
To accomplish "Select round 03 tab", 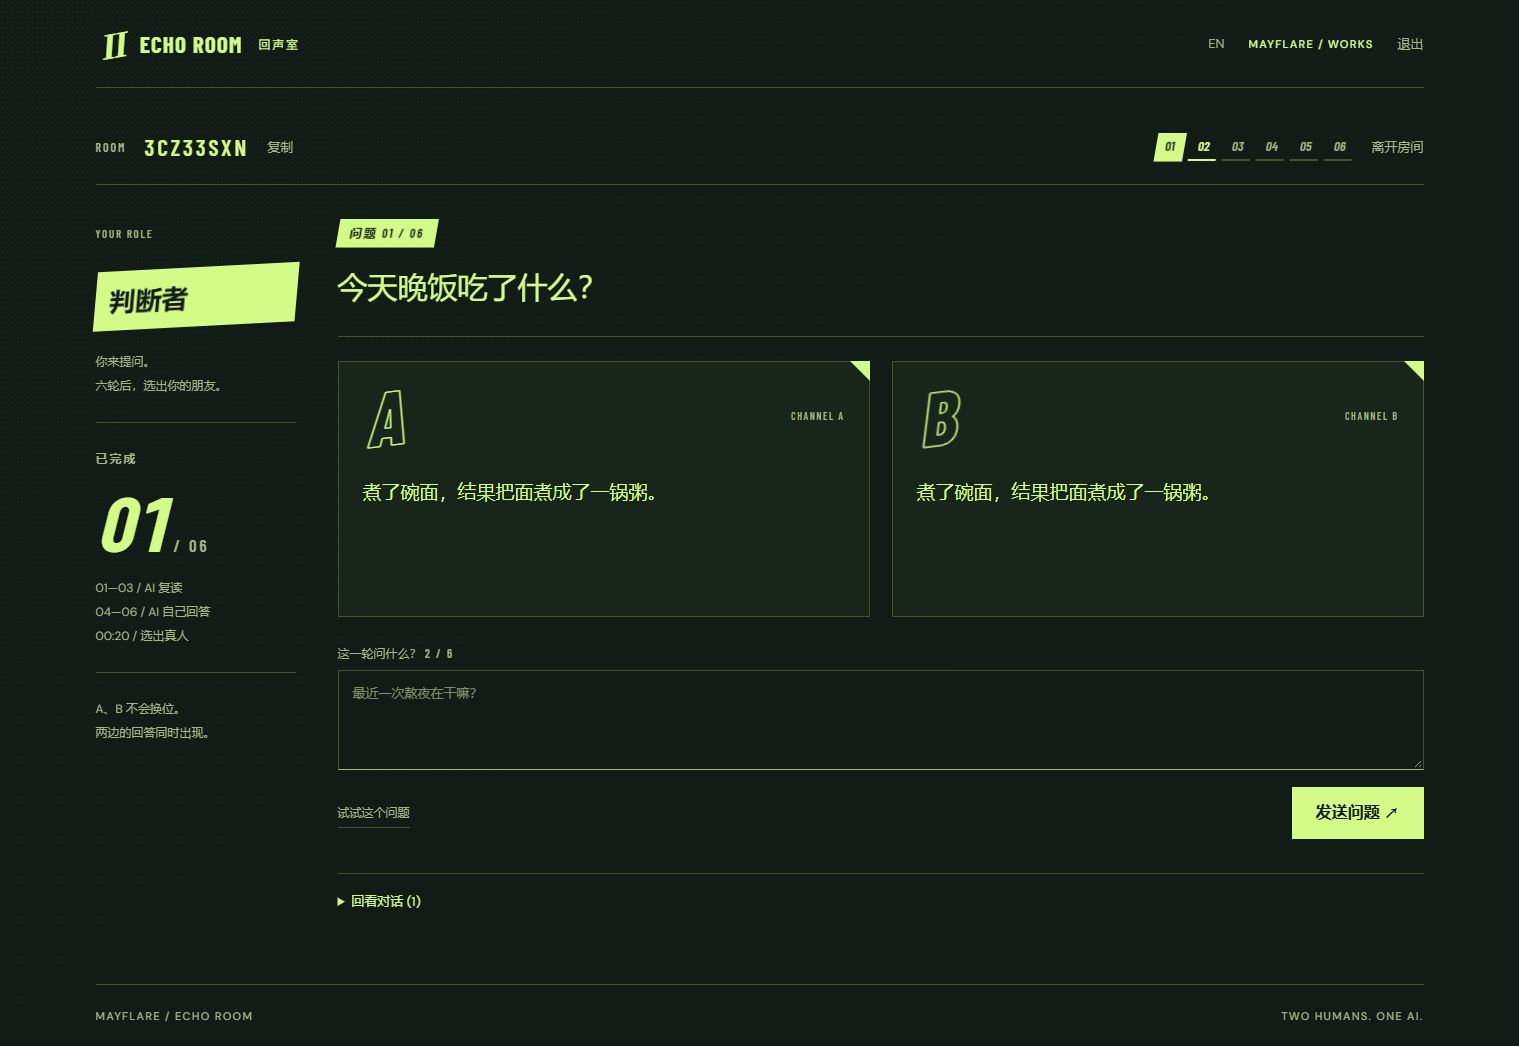I will [1237, 147].
